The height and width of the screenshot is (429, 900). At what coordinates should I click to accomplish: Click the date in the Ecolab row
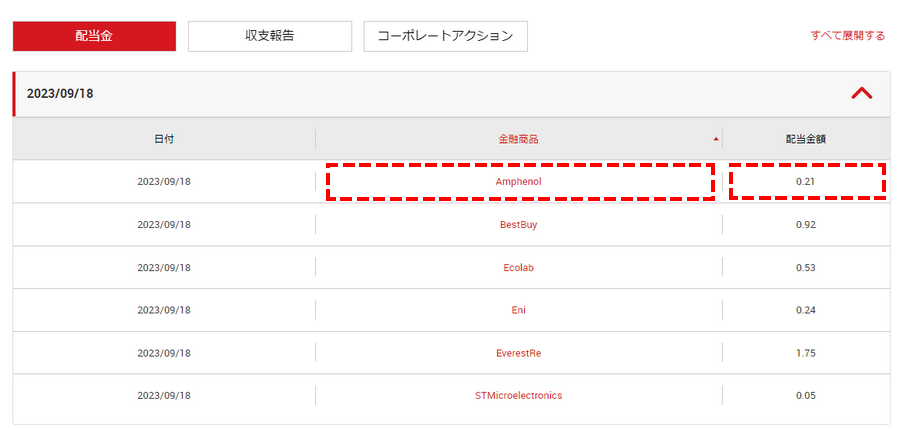(164, 268)
